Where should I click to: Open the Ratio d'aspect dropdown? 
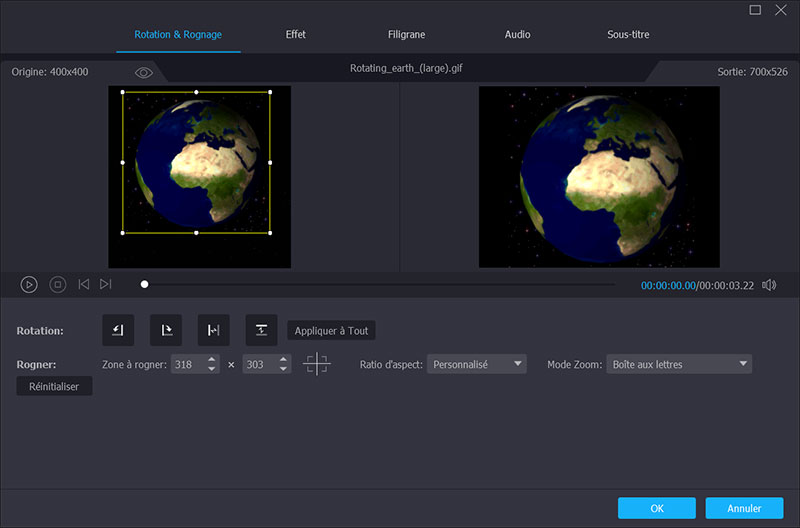tap(476, 365)
